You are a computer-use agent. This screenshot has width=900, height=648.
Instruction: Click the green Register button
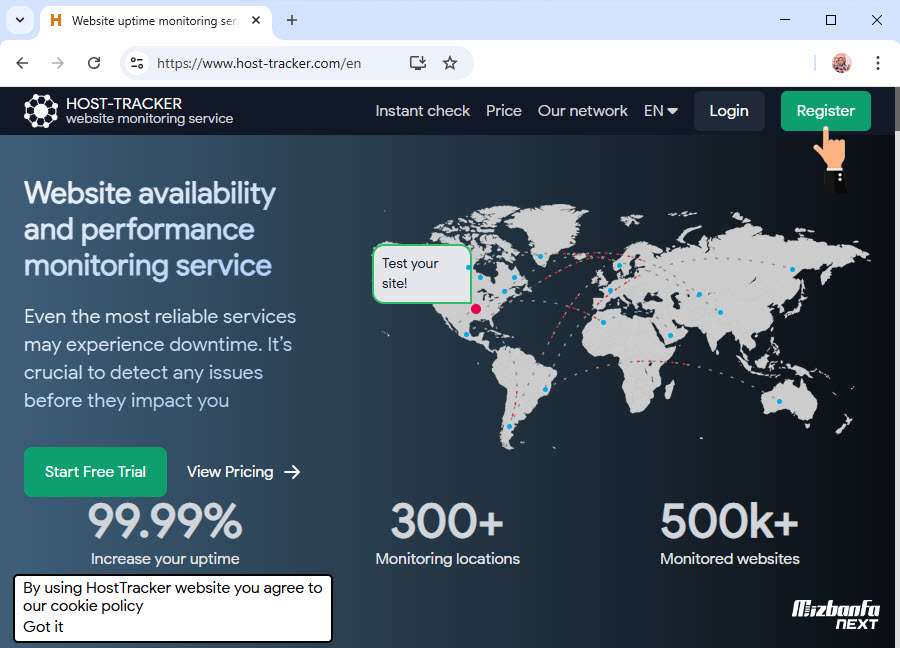[825, 111]
